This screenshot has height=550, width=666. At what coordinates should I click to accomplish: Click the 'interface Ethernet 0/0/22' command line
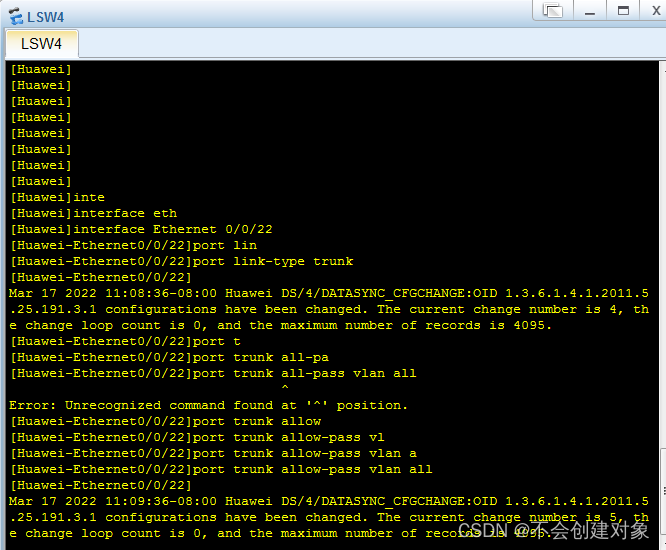click(141, 229)
